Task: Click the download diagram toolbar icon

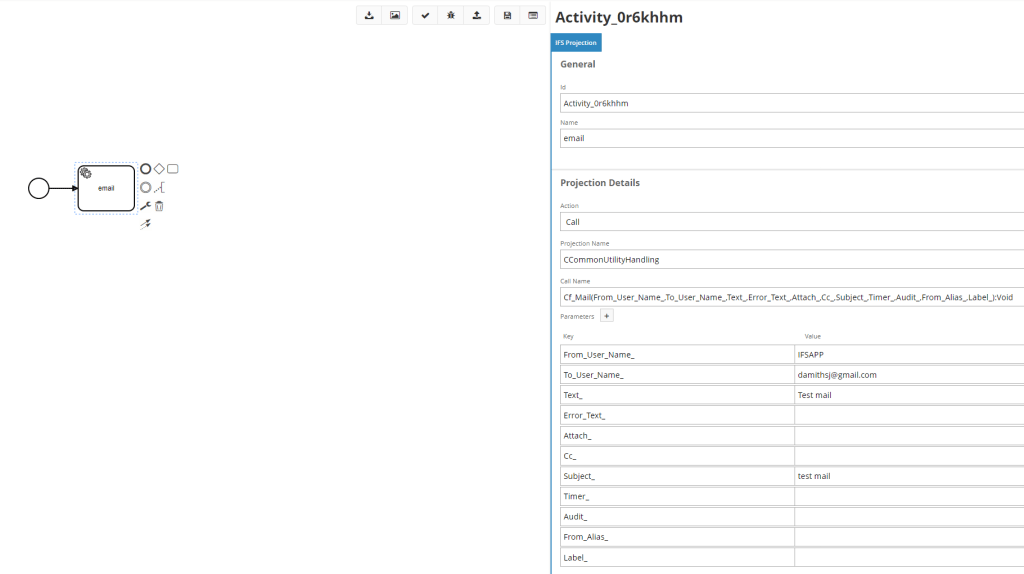Action: (369, 16)
